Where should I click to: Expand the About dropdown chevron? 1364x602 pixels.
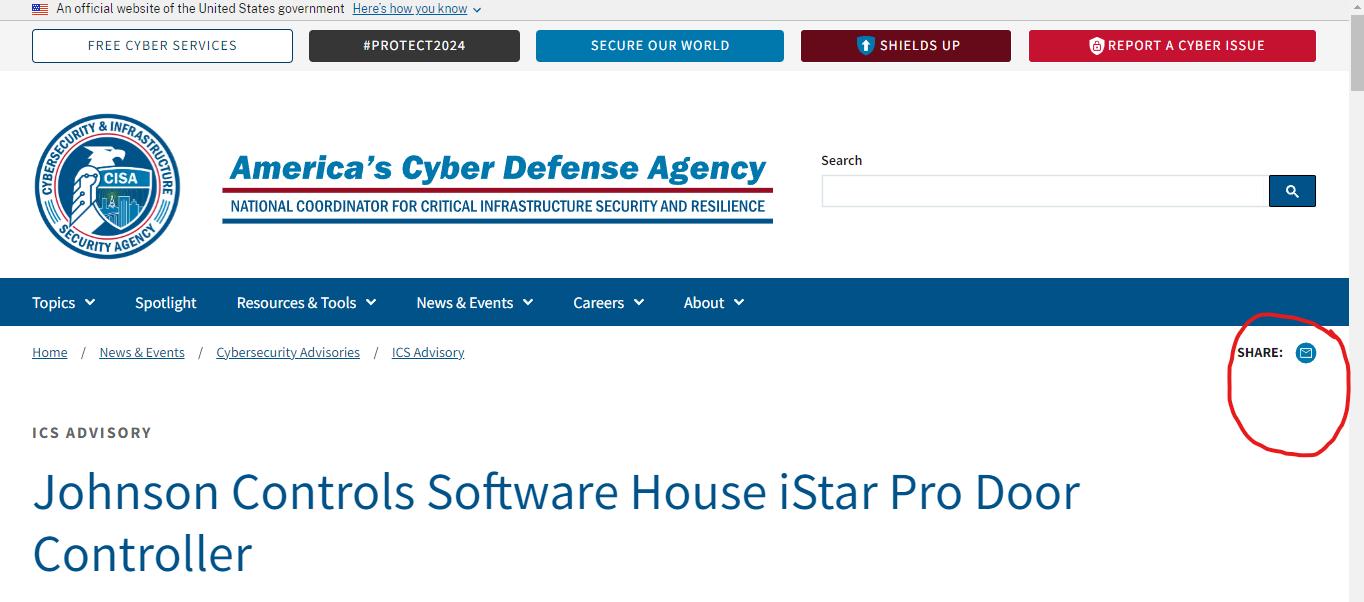point(739,302)
